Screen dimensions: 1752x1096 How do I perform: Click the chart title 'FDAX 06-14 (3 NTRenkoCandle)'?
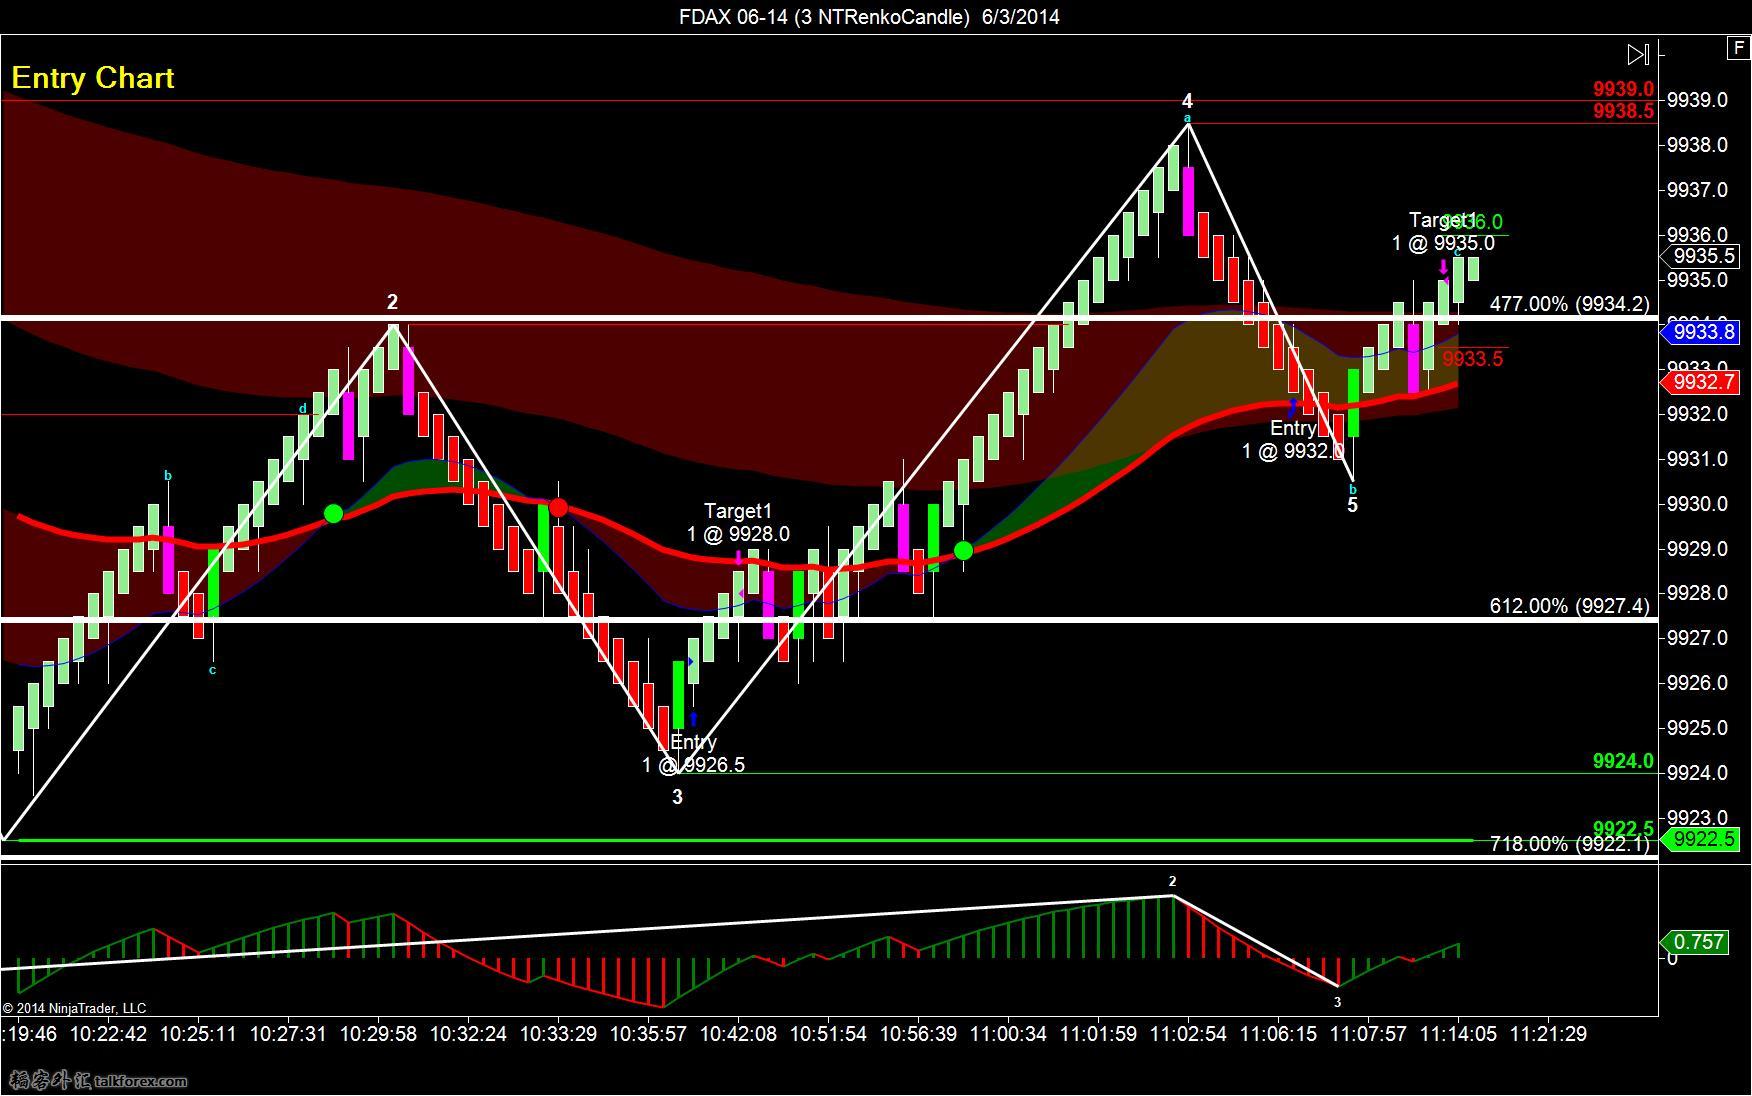click(825, 17)
